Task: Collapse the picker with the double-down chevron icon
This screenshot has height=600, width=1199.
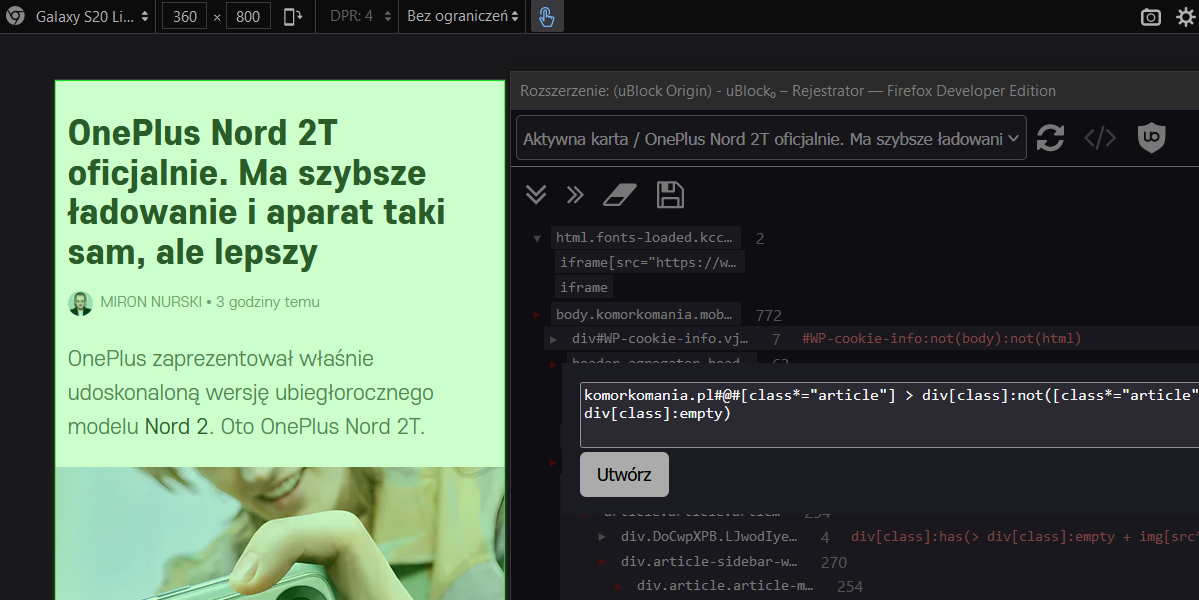Action: click(x=535, y=194)
